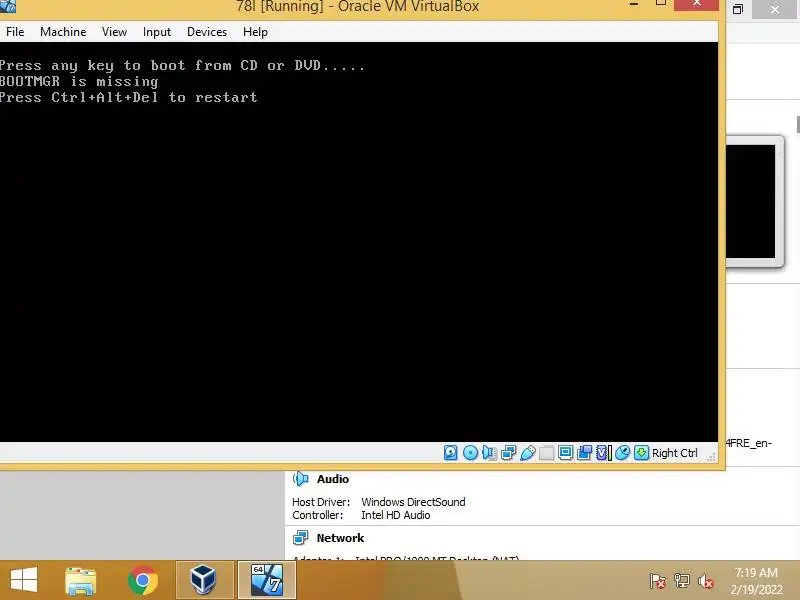Maximize the VirtualBox VM window
The image size is (800, 600).
coord(661,4)
